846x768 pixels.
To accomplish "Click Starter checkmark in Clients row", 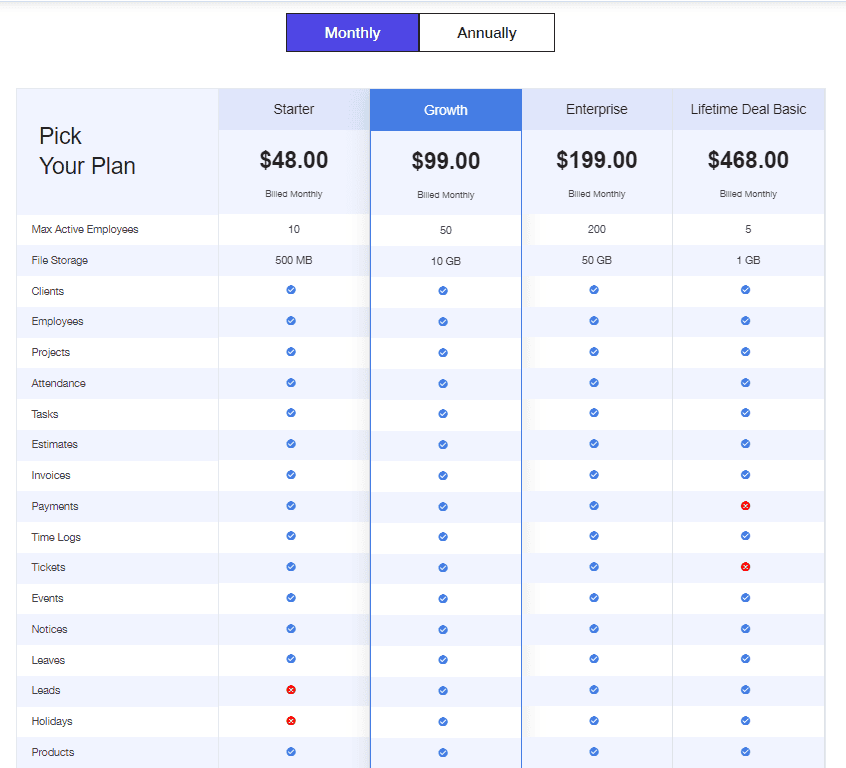I will 291,290.
